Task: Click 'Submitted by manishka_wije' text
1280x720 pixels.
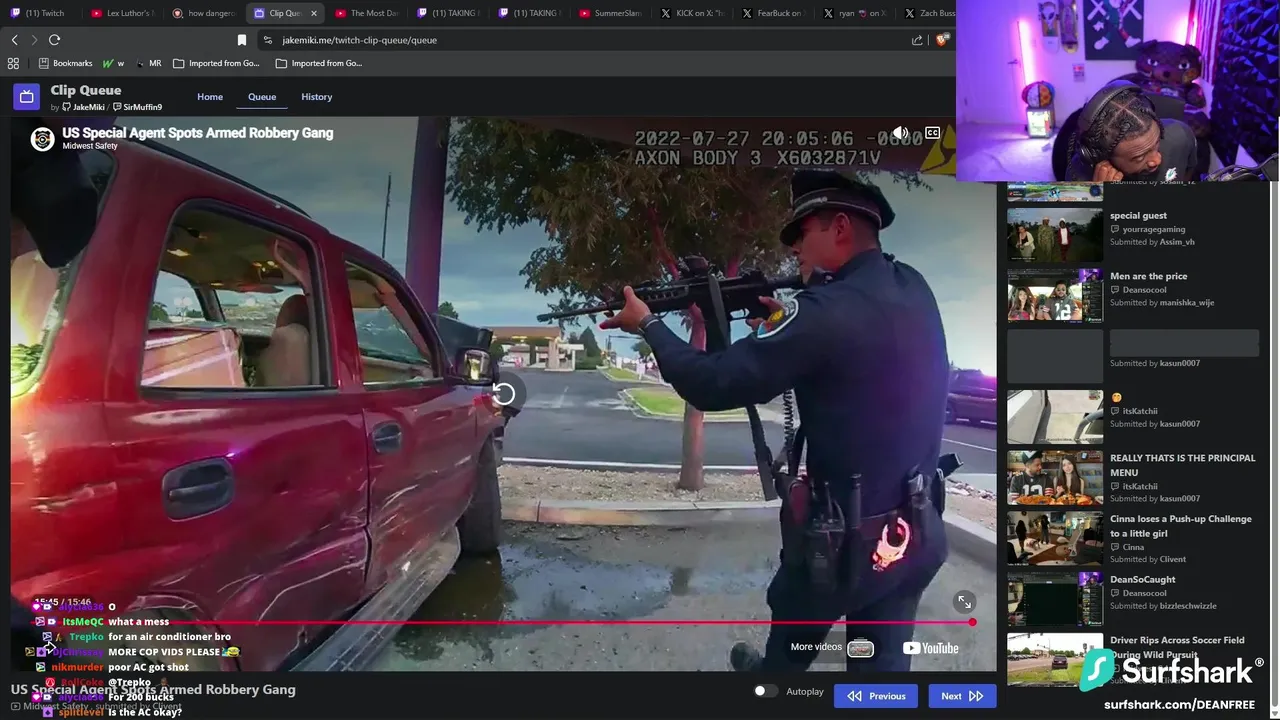Action: (x=1162, y=302)
